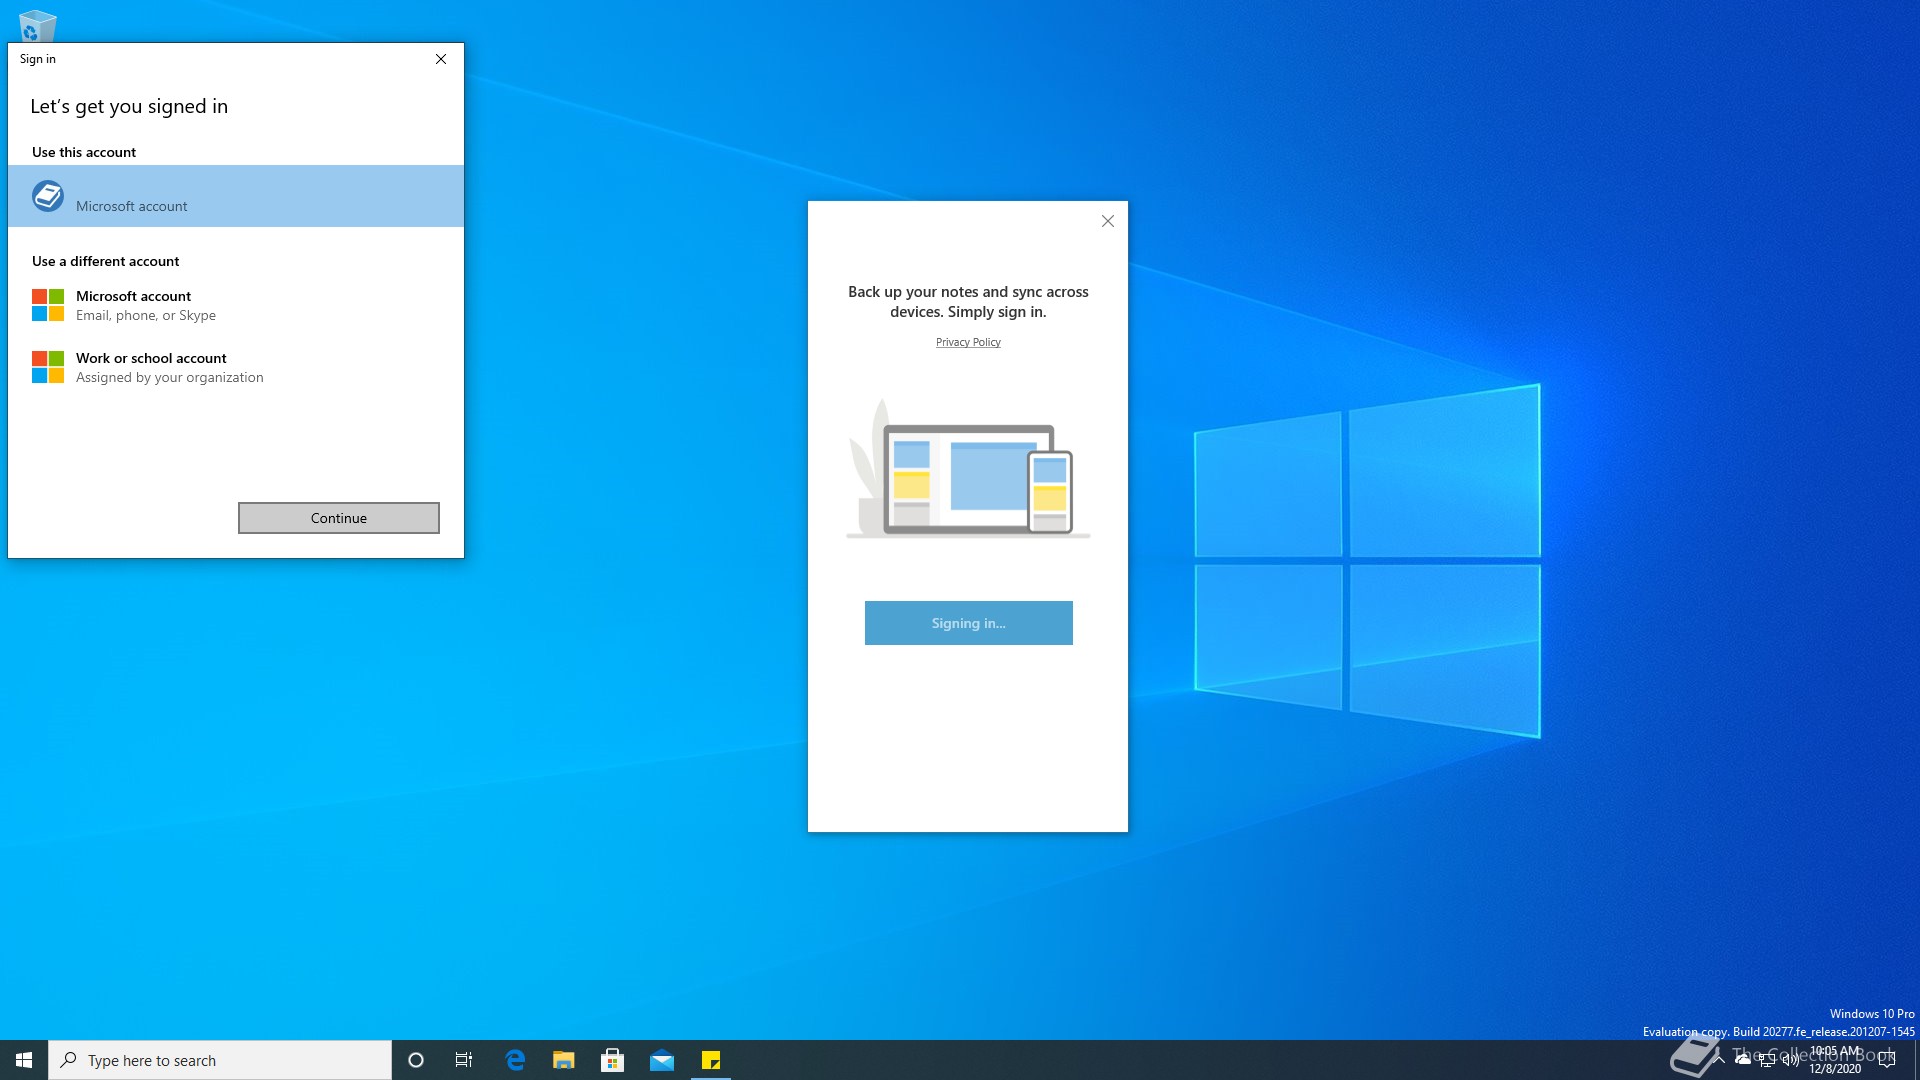Expand the hidden tray icons chevron
The width and height of the screenshot is (1920, 1080).
1720,1060
